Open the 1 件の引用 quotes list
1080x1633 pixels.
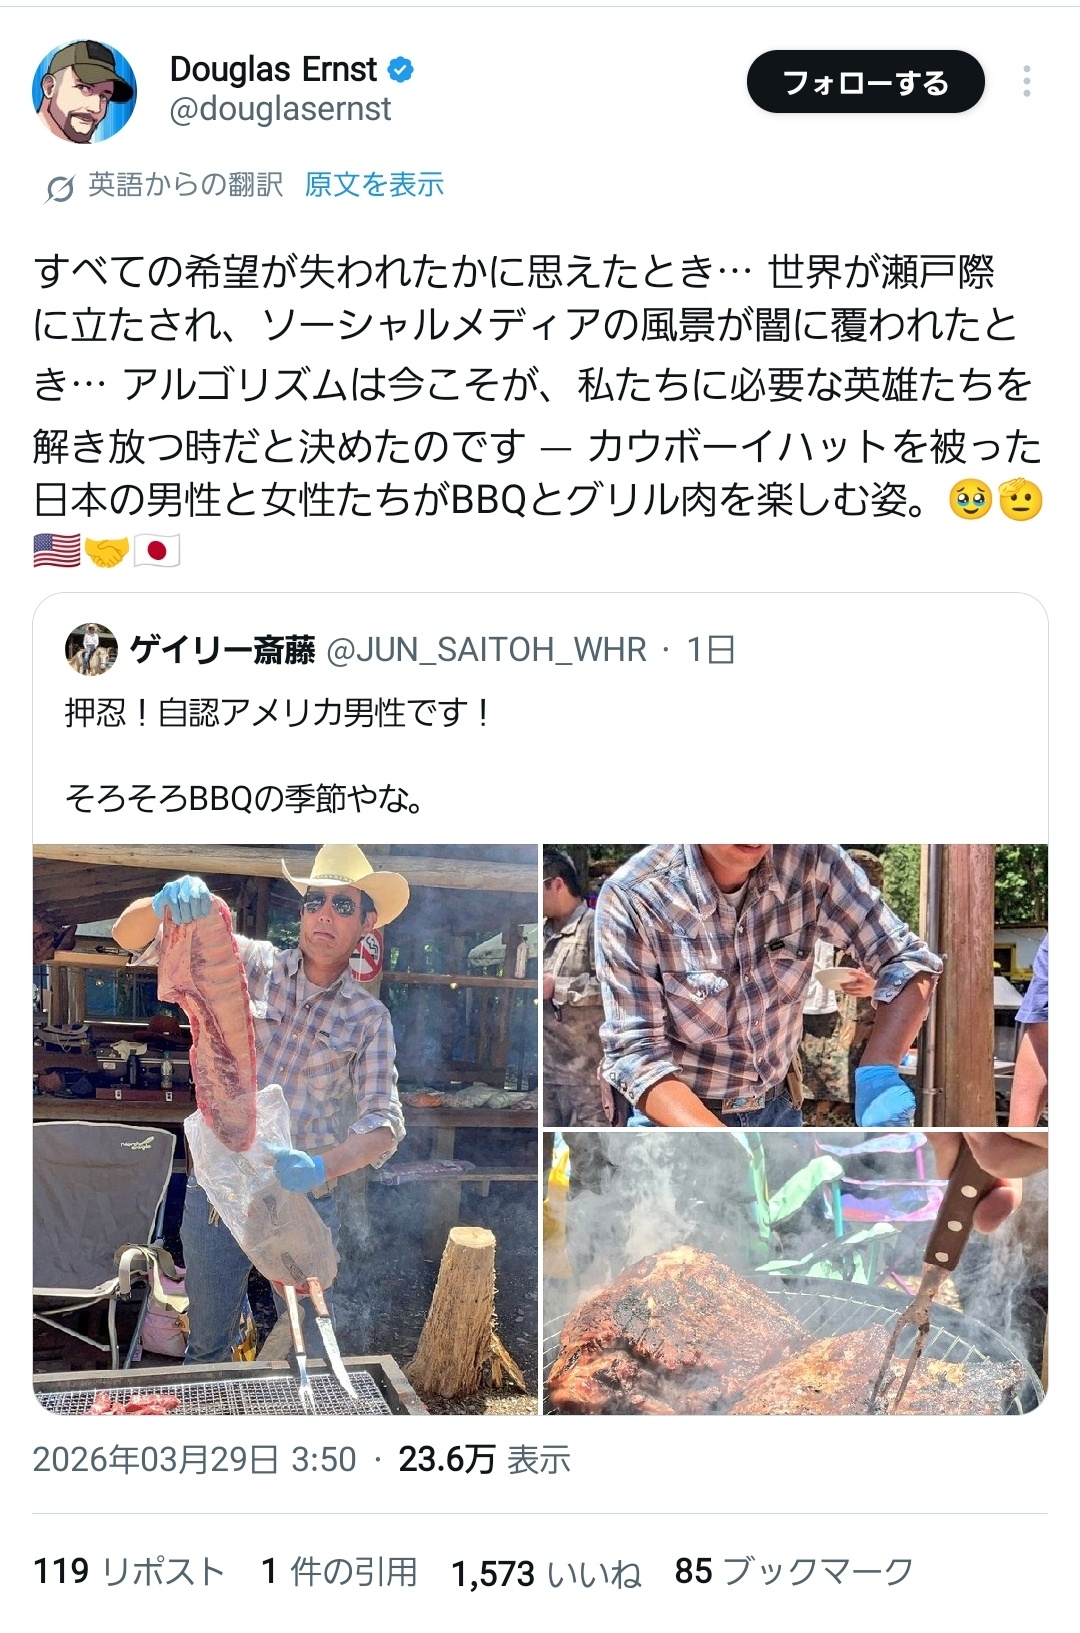[339, 1572]
